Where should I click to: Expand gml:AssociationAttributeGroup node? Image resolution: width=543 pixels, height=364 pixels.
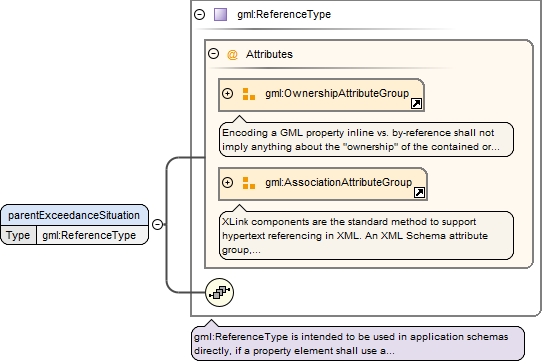point(228,183)
